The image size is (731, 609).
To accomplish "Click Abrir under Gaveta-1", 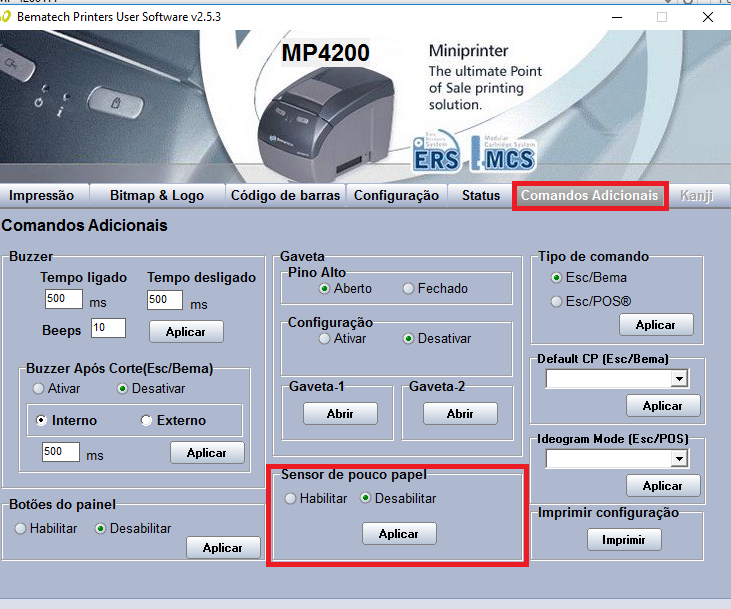I will tap(340, 414).
